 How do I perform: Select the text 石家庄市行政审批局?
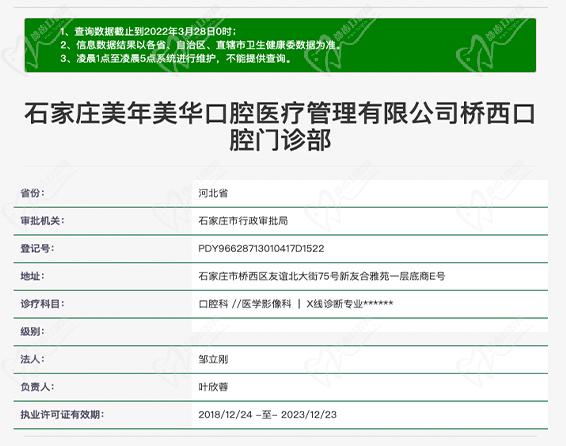(243, 221)
